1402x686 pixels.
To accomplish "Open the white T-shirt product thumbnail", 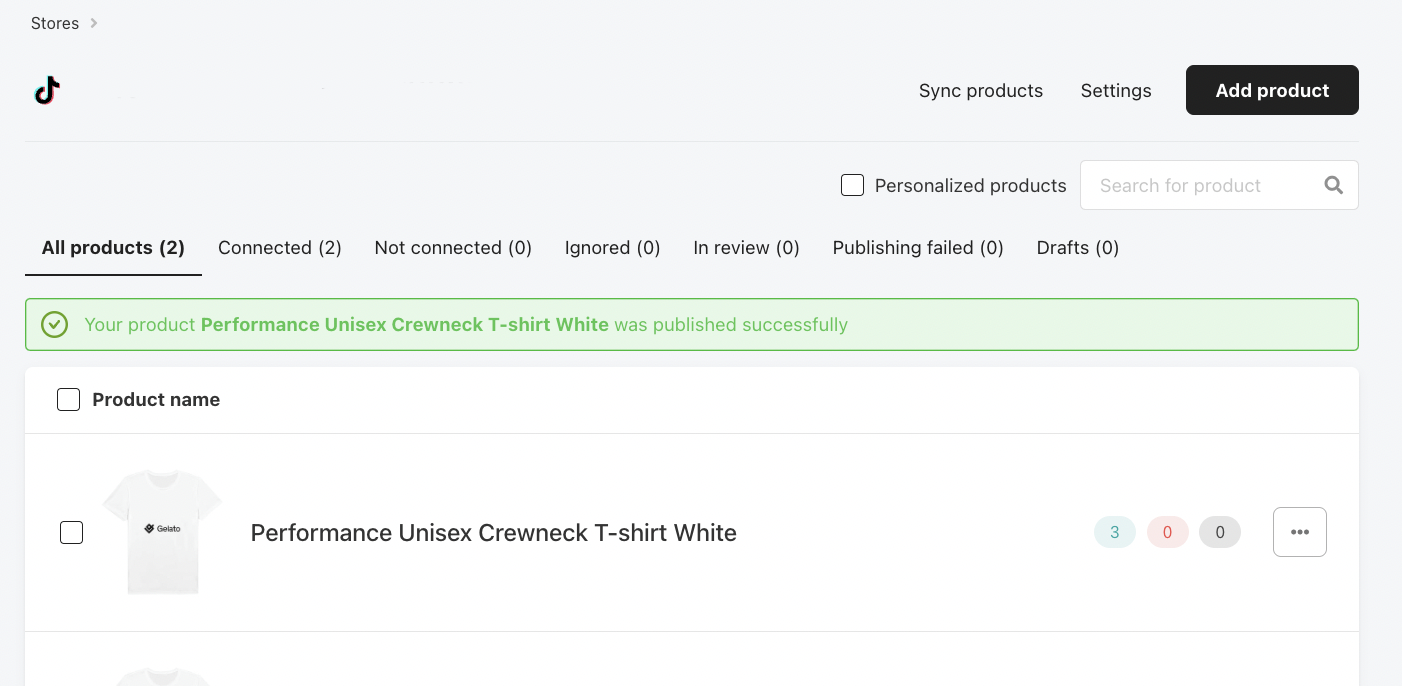I will (x=163, y=532).
